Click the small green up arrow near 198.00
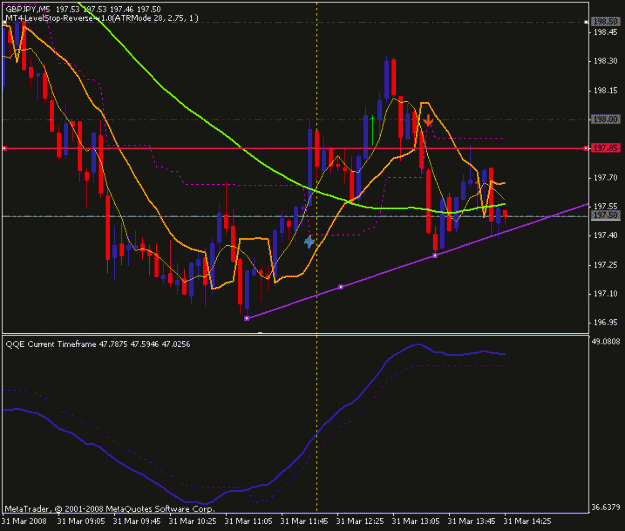 click(x=372, y=130)
